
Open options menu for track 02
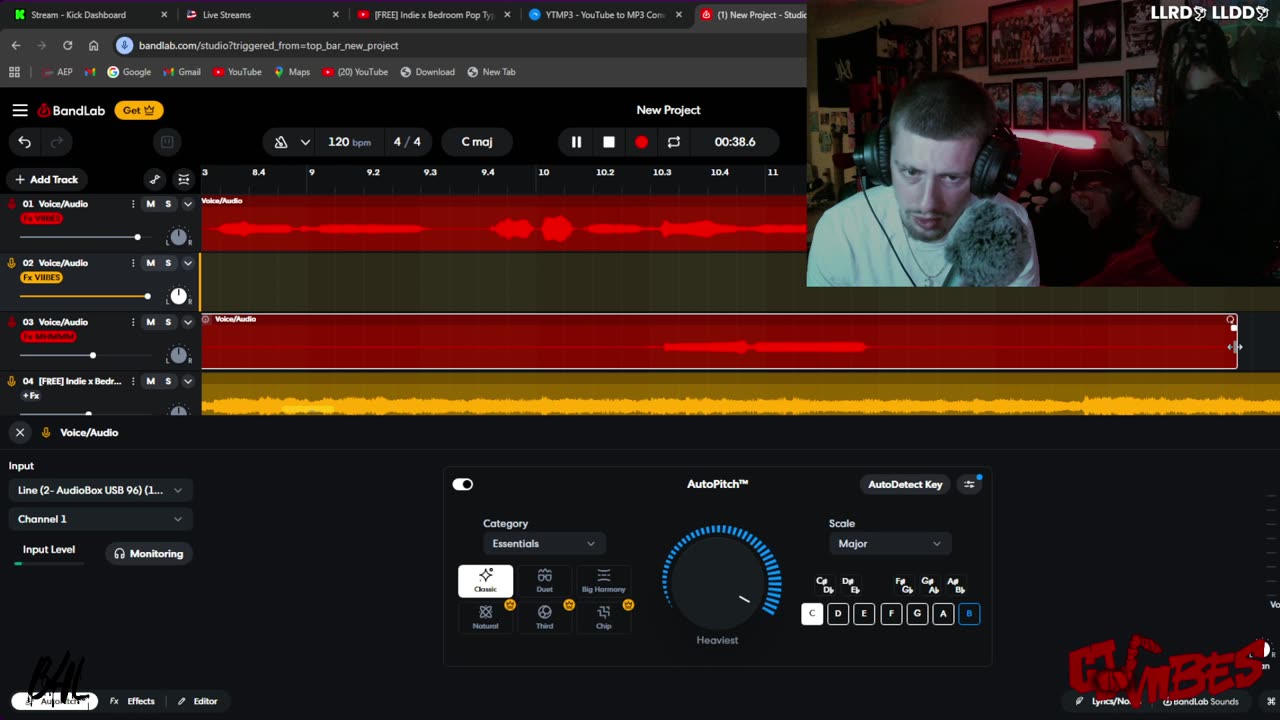(133, 263)
